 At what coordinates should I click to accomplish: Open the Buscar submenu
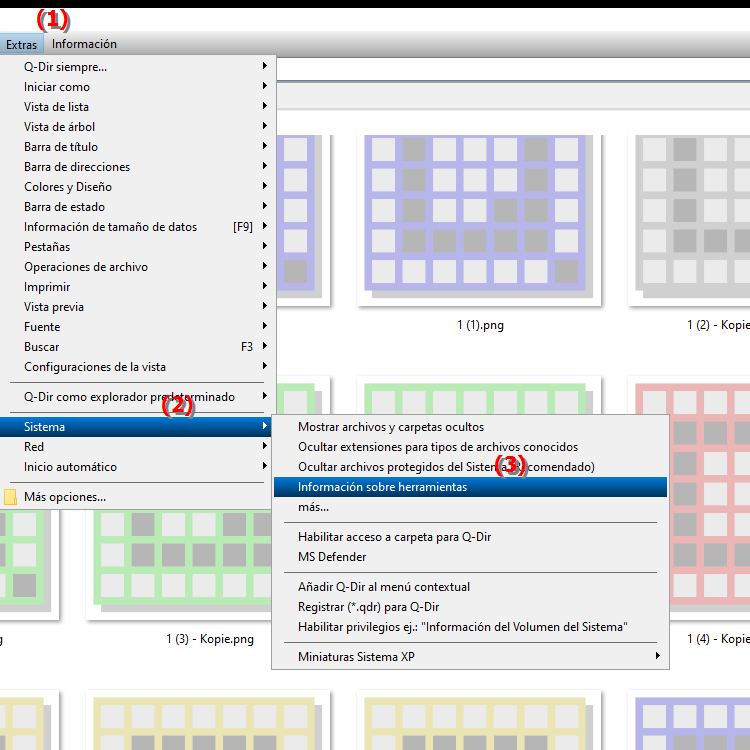tap(138, 347)
